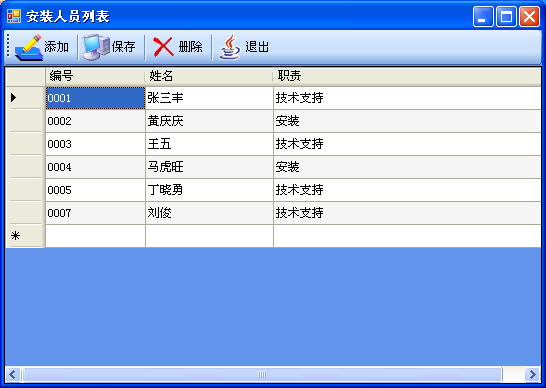546x388 pixels.
Task: Select row 0002 by its row header
Action: point(25,121)
